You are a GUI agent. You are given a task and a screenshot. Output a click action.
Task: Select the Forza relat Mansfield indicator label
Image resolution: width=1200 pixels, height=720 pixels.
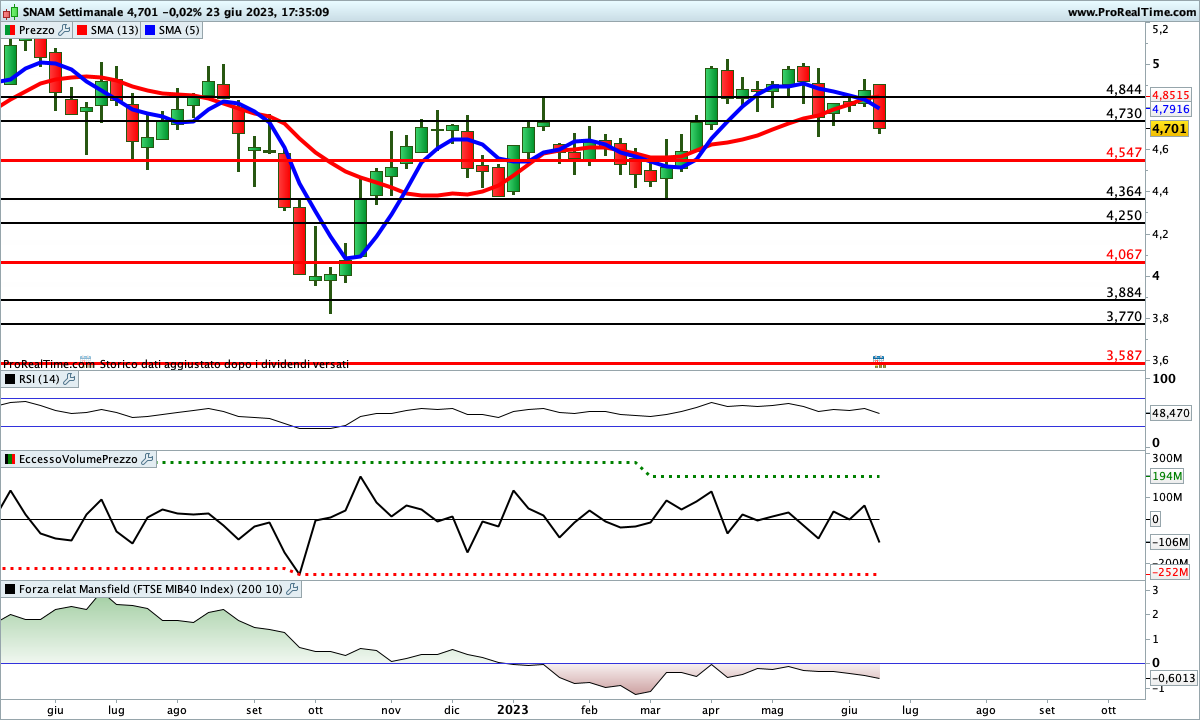pos(151,589)
